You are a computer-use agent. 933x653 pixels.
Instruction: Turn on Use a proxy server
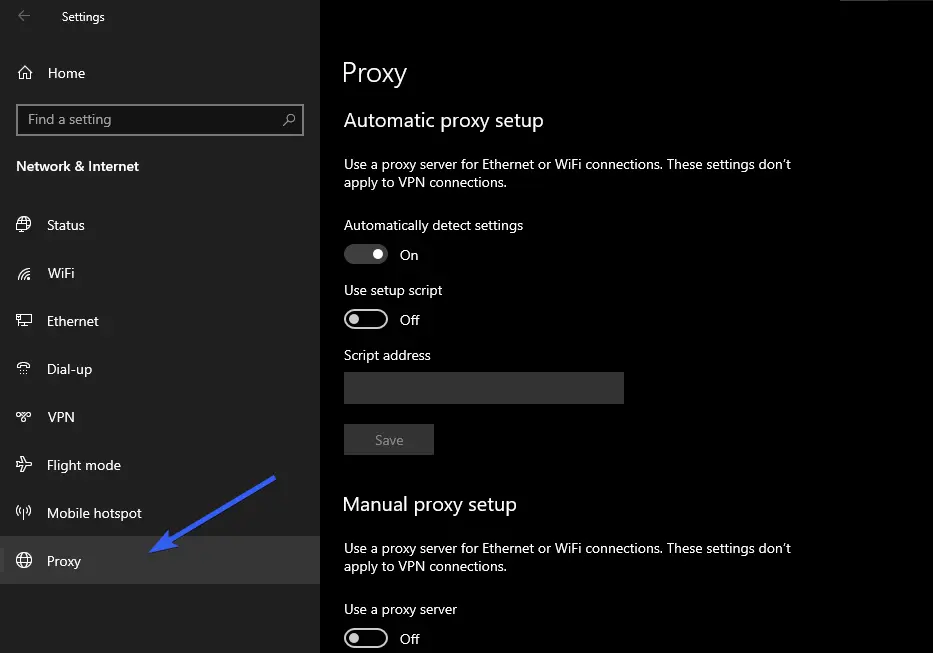[365, 638]
